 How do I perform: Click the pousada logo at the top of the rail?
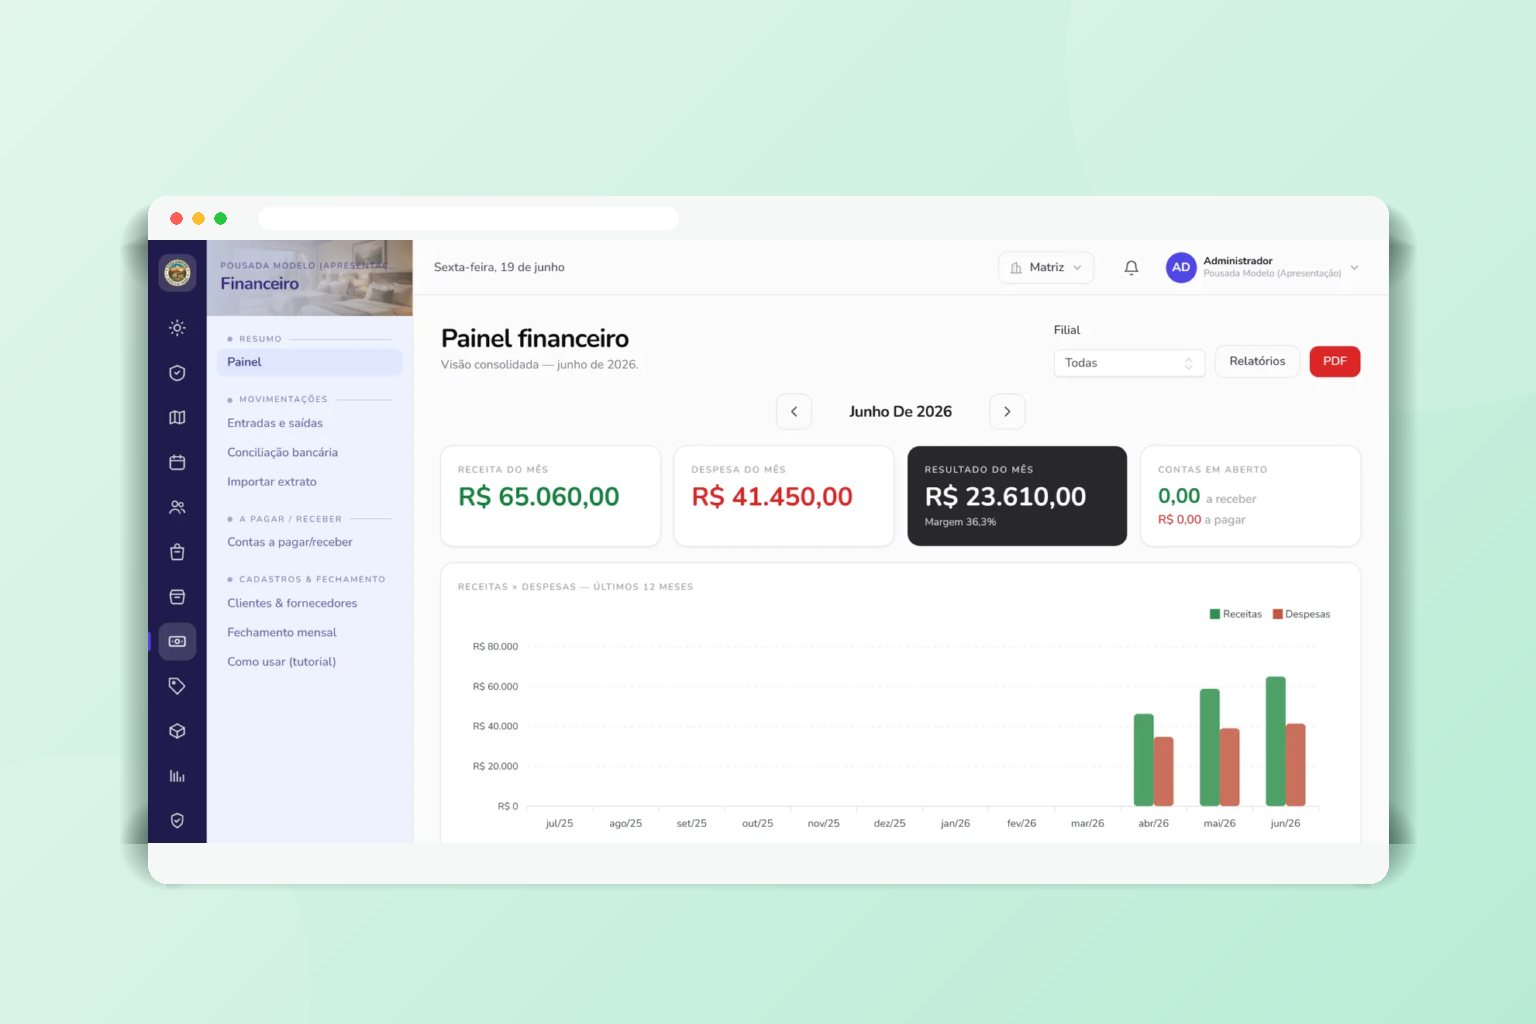tap(177, 272)
